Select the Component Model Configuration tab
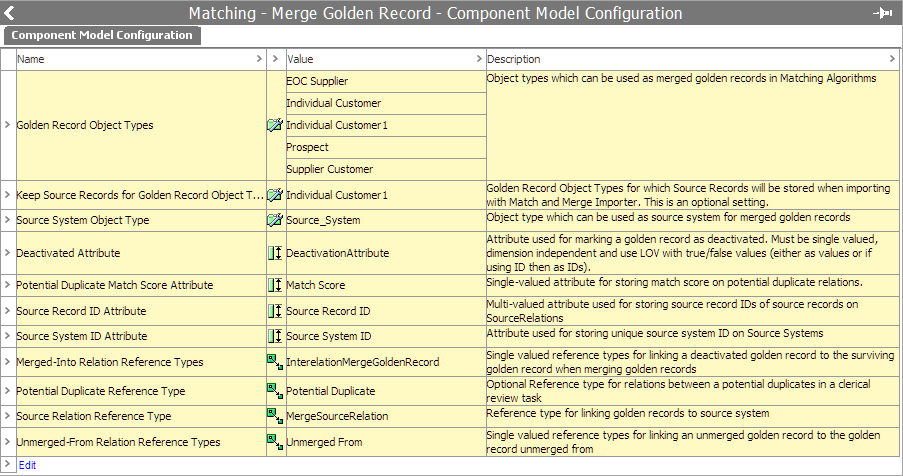 click(x=102, y=35)
